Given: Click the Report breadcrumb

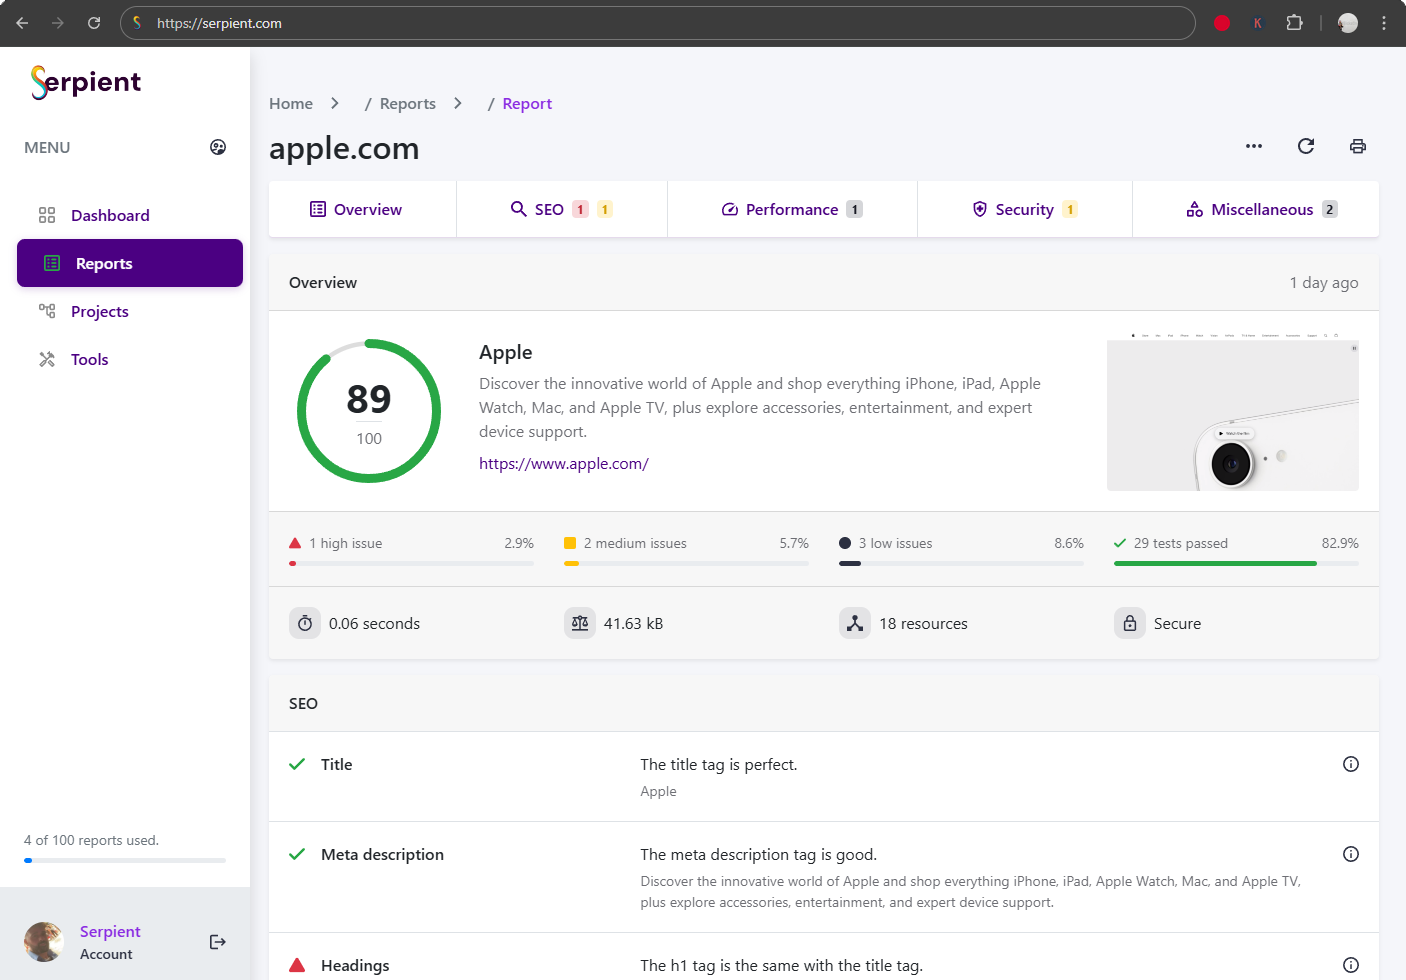Looking at the screenshot, I should [527, 103].
